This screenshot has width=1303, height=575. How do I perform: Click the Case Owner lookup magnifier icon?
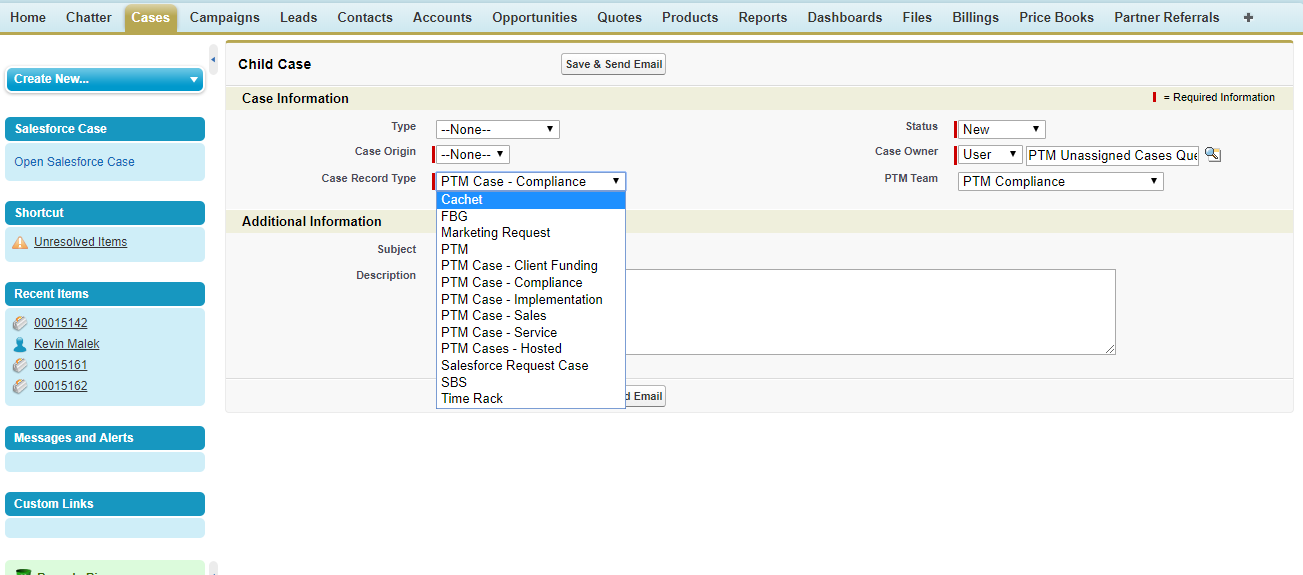[1212, 155]
